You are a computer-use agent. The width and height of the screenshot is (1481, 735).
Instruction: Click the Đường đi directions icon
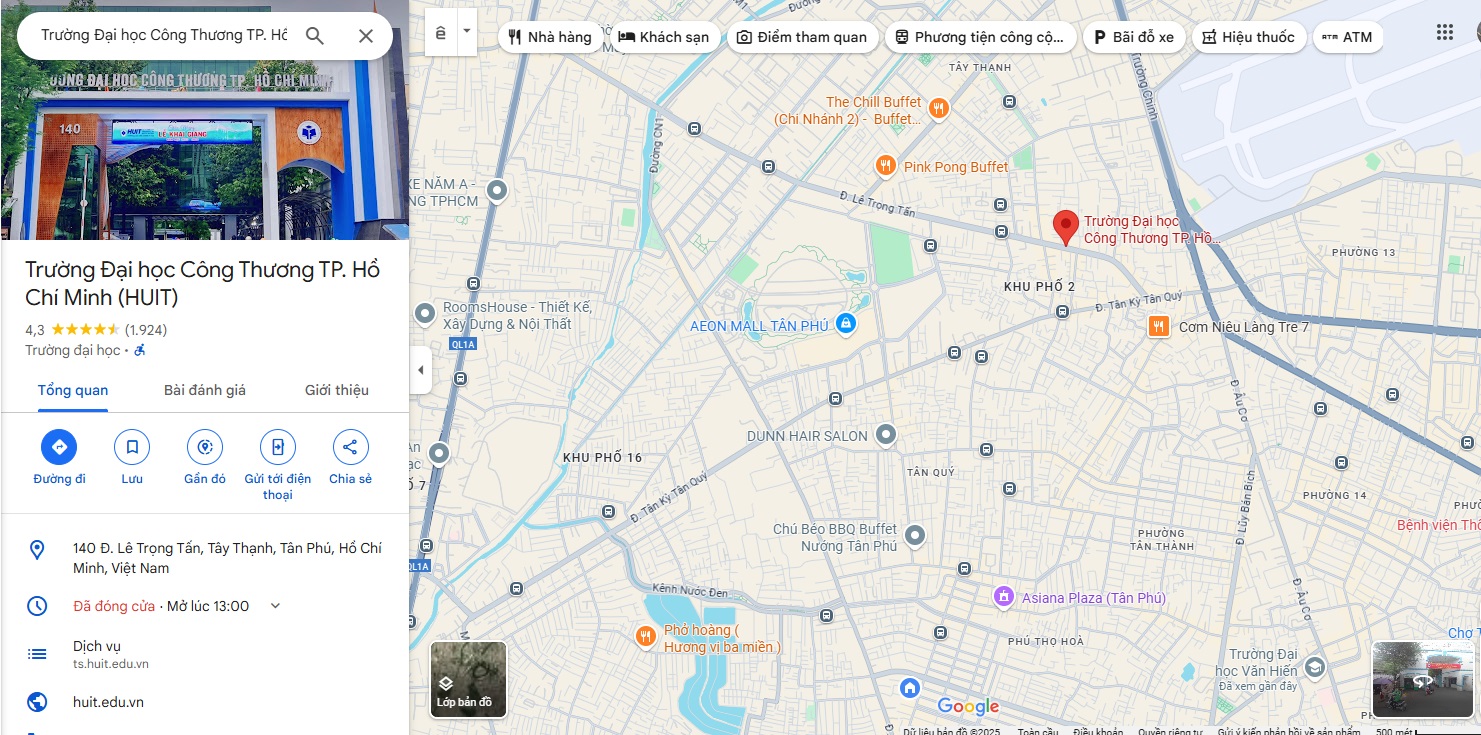pyautogui.click(x=59, y=447)
